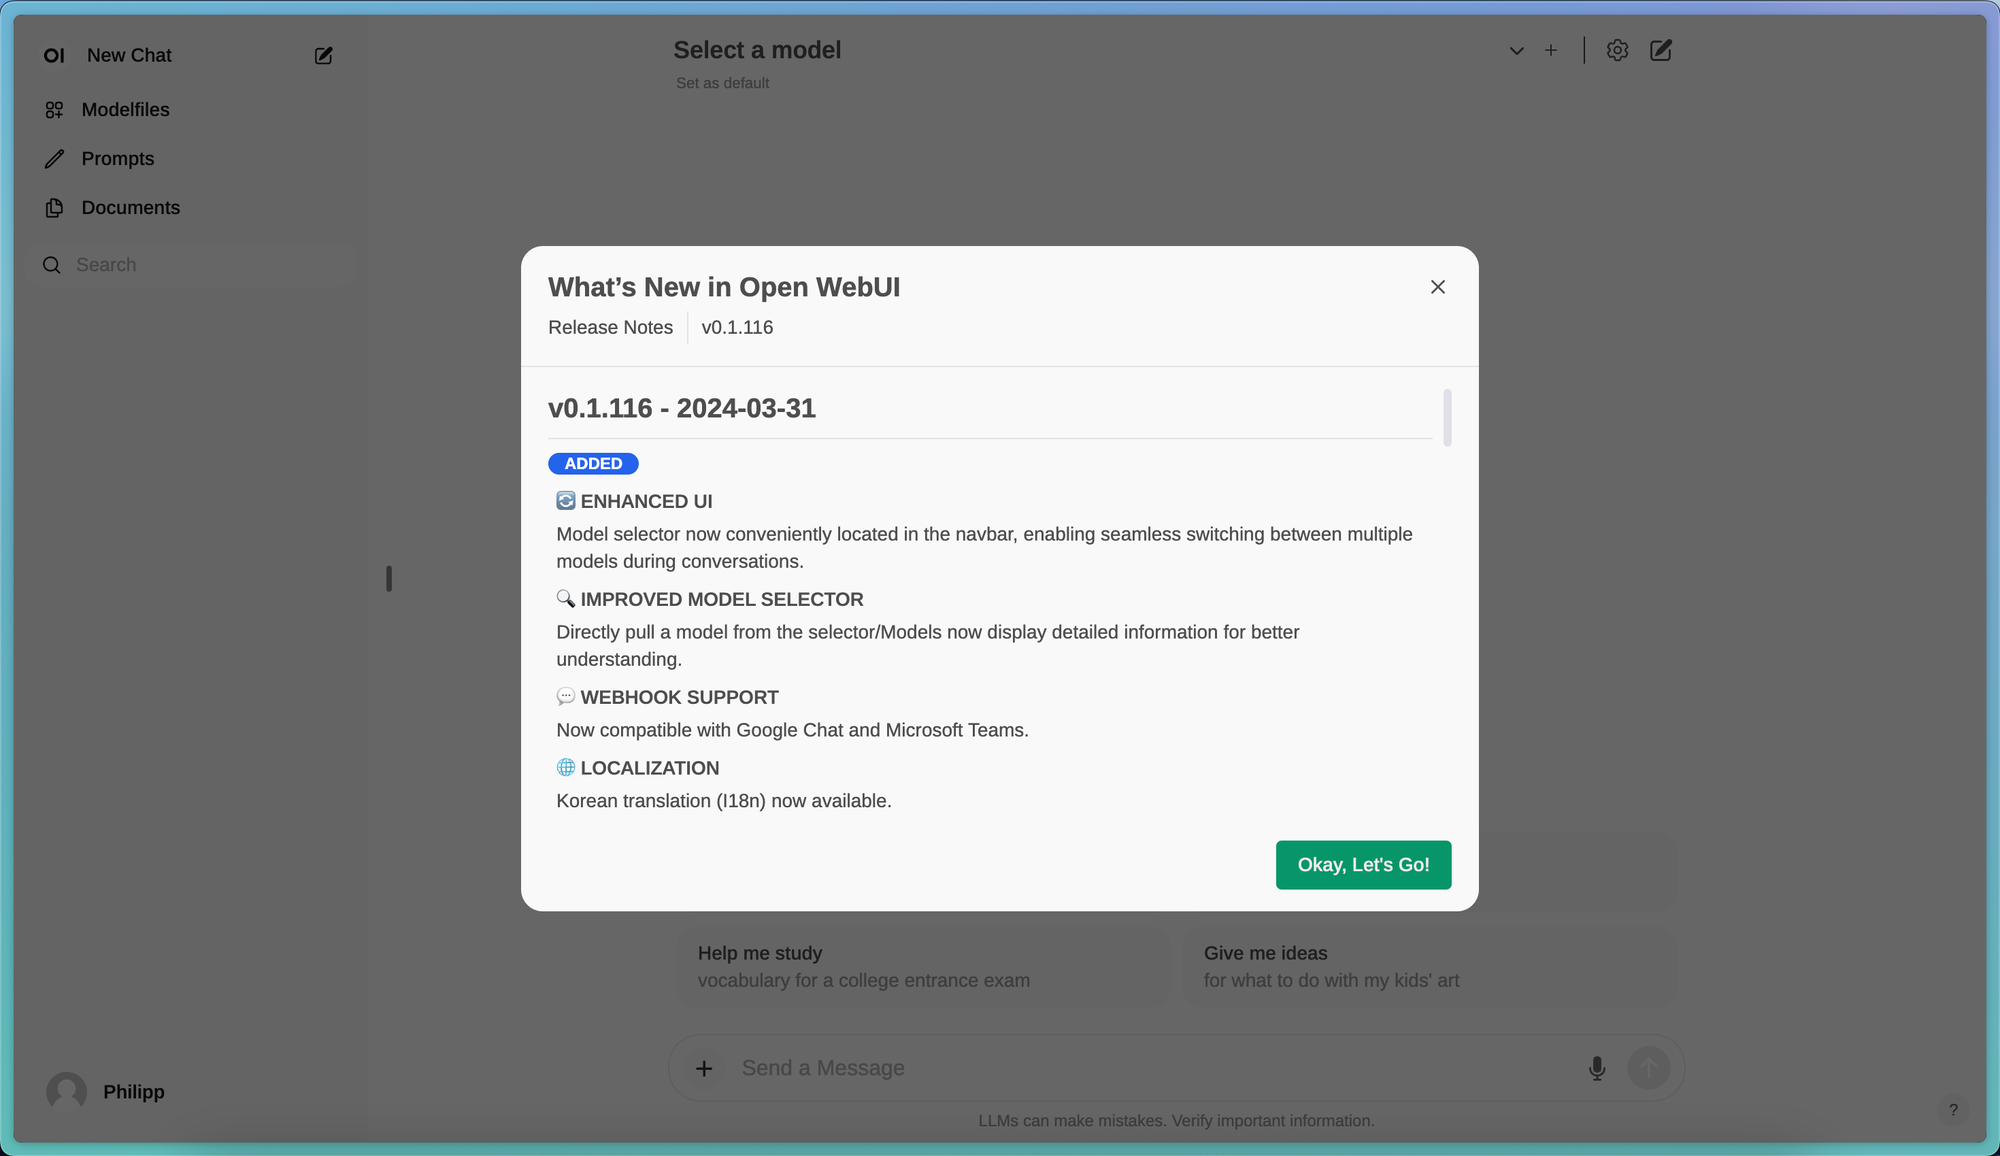Click the Documents file icon
Image resolution: width=2000 pixels, height=1156 pixels.
pyautogui.click(x=54, y=208)
